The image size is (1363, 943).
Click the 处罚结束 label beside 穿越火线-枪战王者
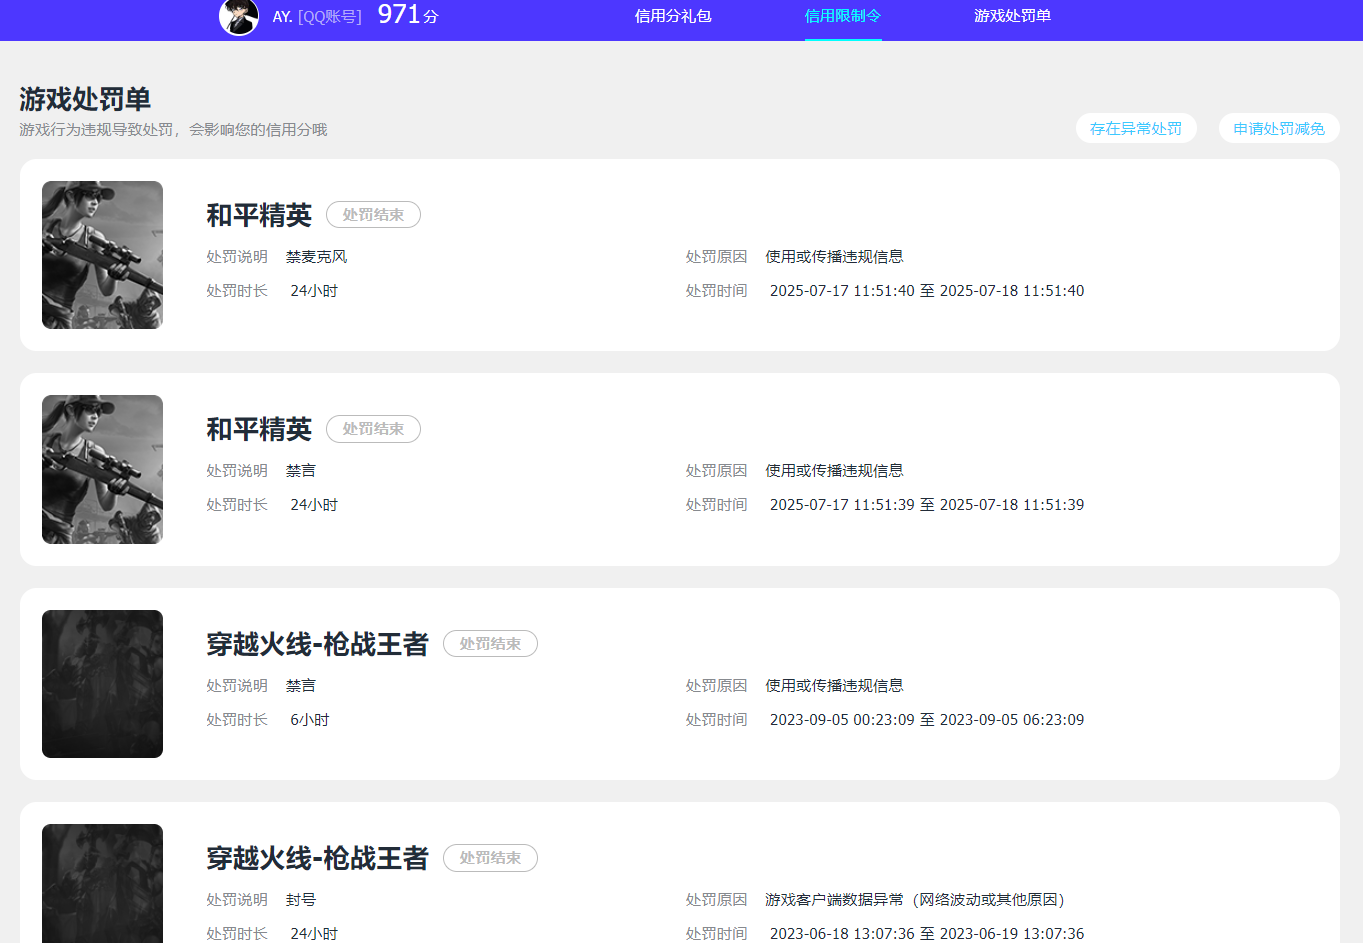(x=490, y=643)
